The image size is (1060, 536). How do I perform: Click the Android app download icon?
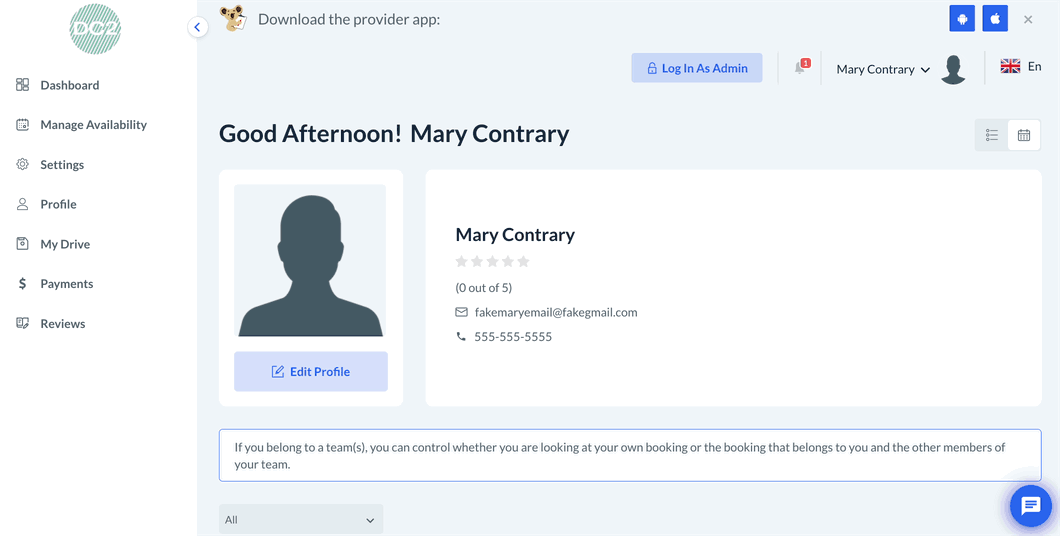(x=962, y=19)
